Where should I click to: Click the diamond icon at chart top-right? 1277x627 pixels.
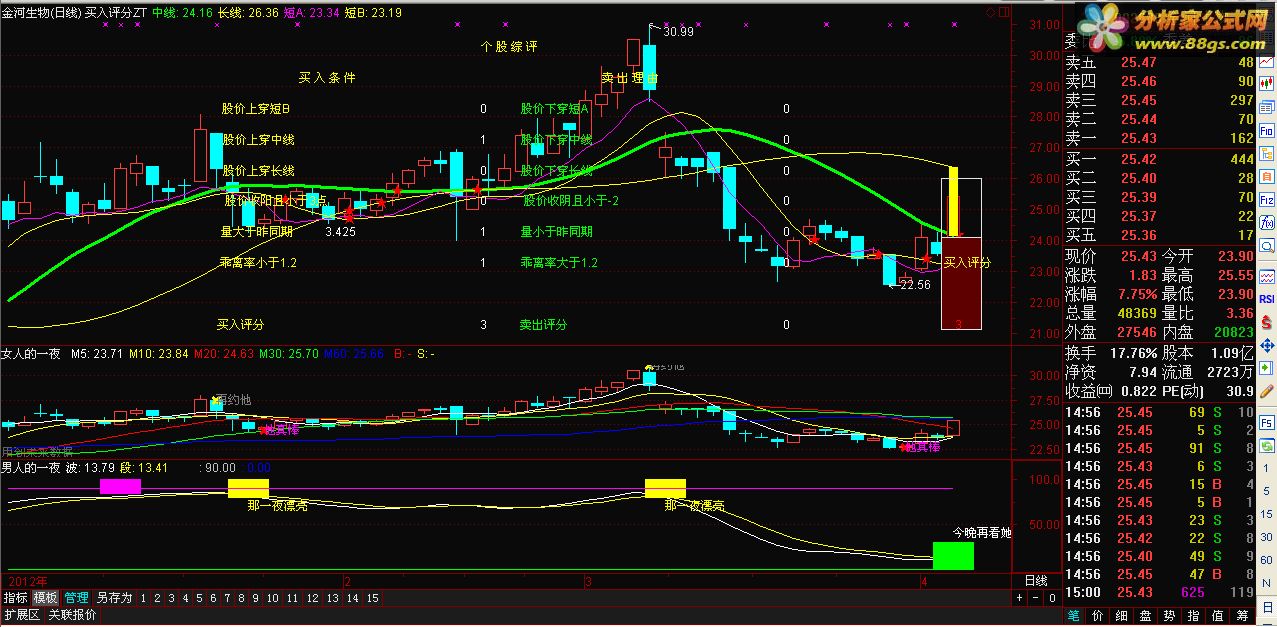coord(990,12)
